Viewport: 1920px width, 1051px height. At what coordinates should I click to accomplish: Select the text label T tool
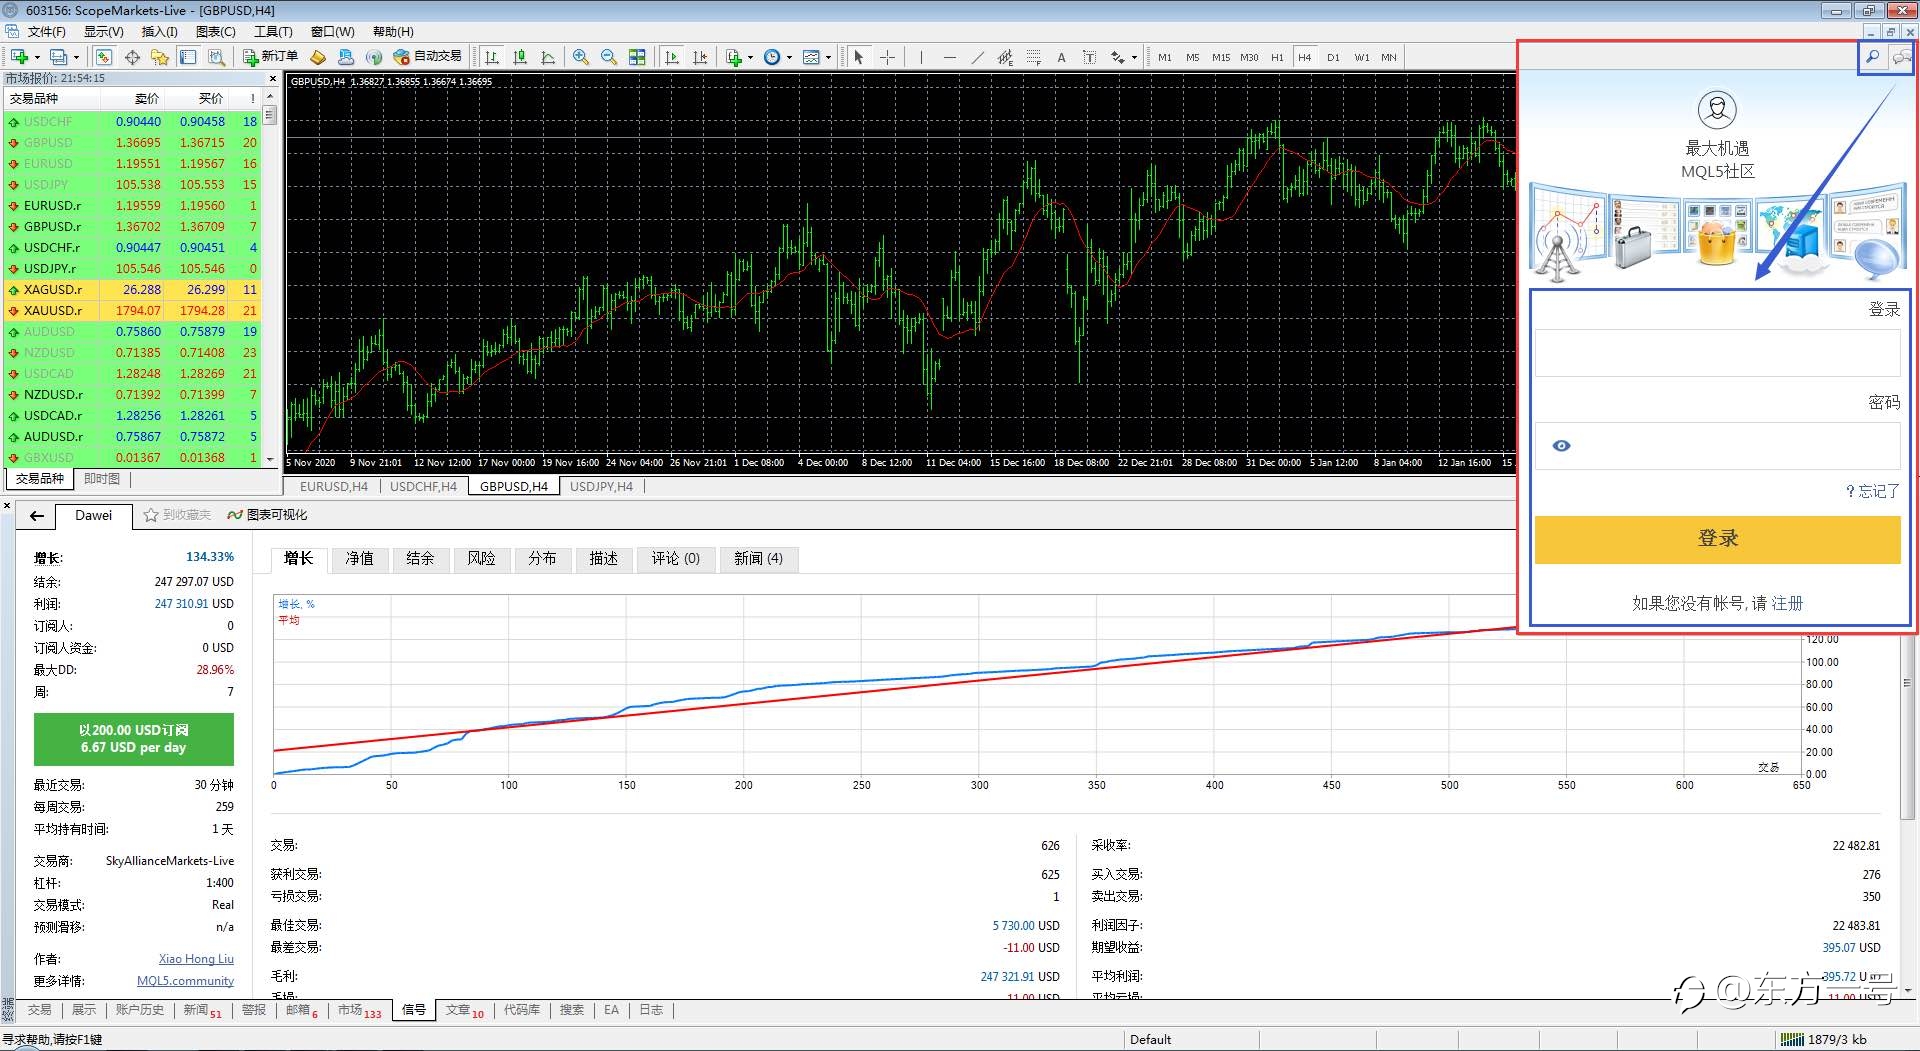[x=1089, y=57]
